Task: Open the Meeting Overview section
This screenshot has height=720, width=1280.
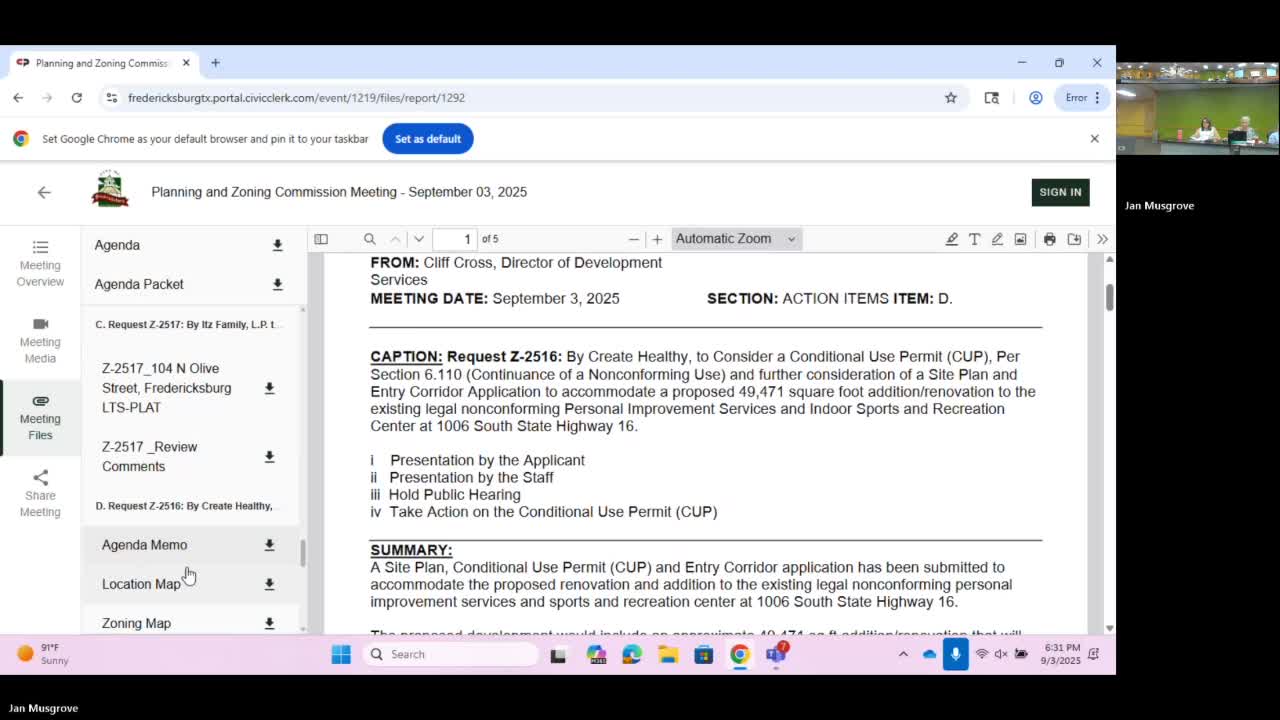Action: (40, 263)
